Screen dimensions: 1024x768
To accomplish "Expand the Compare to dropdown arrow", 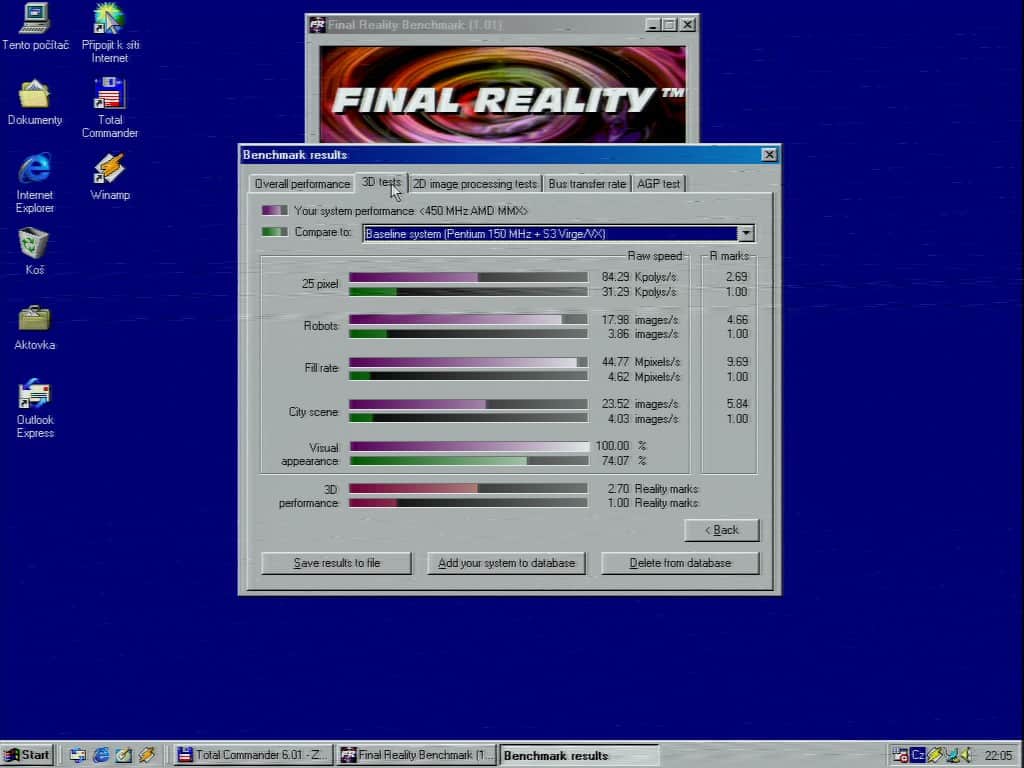I will [x=746, y=233].
